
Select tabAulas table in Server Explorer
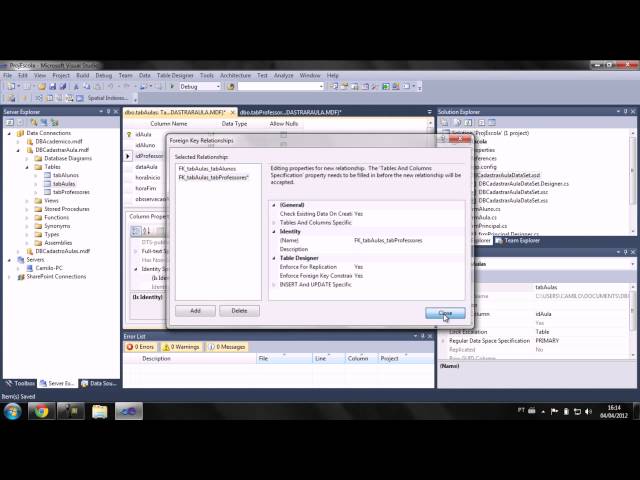64,184
